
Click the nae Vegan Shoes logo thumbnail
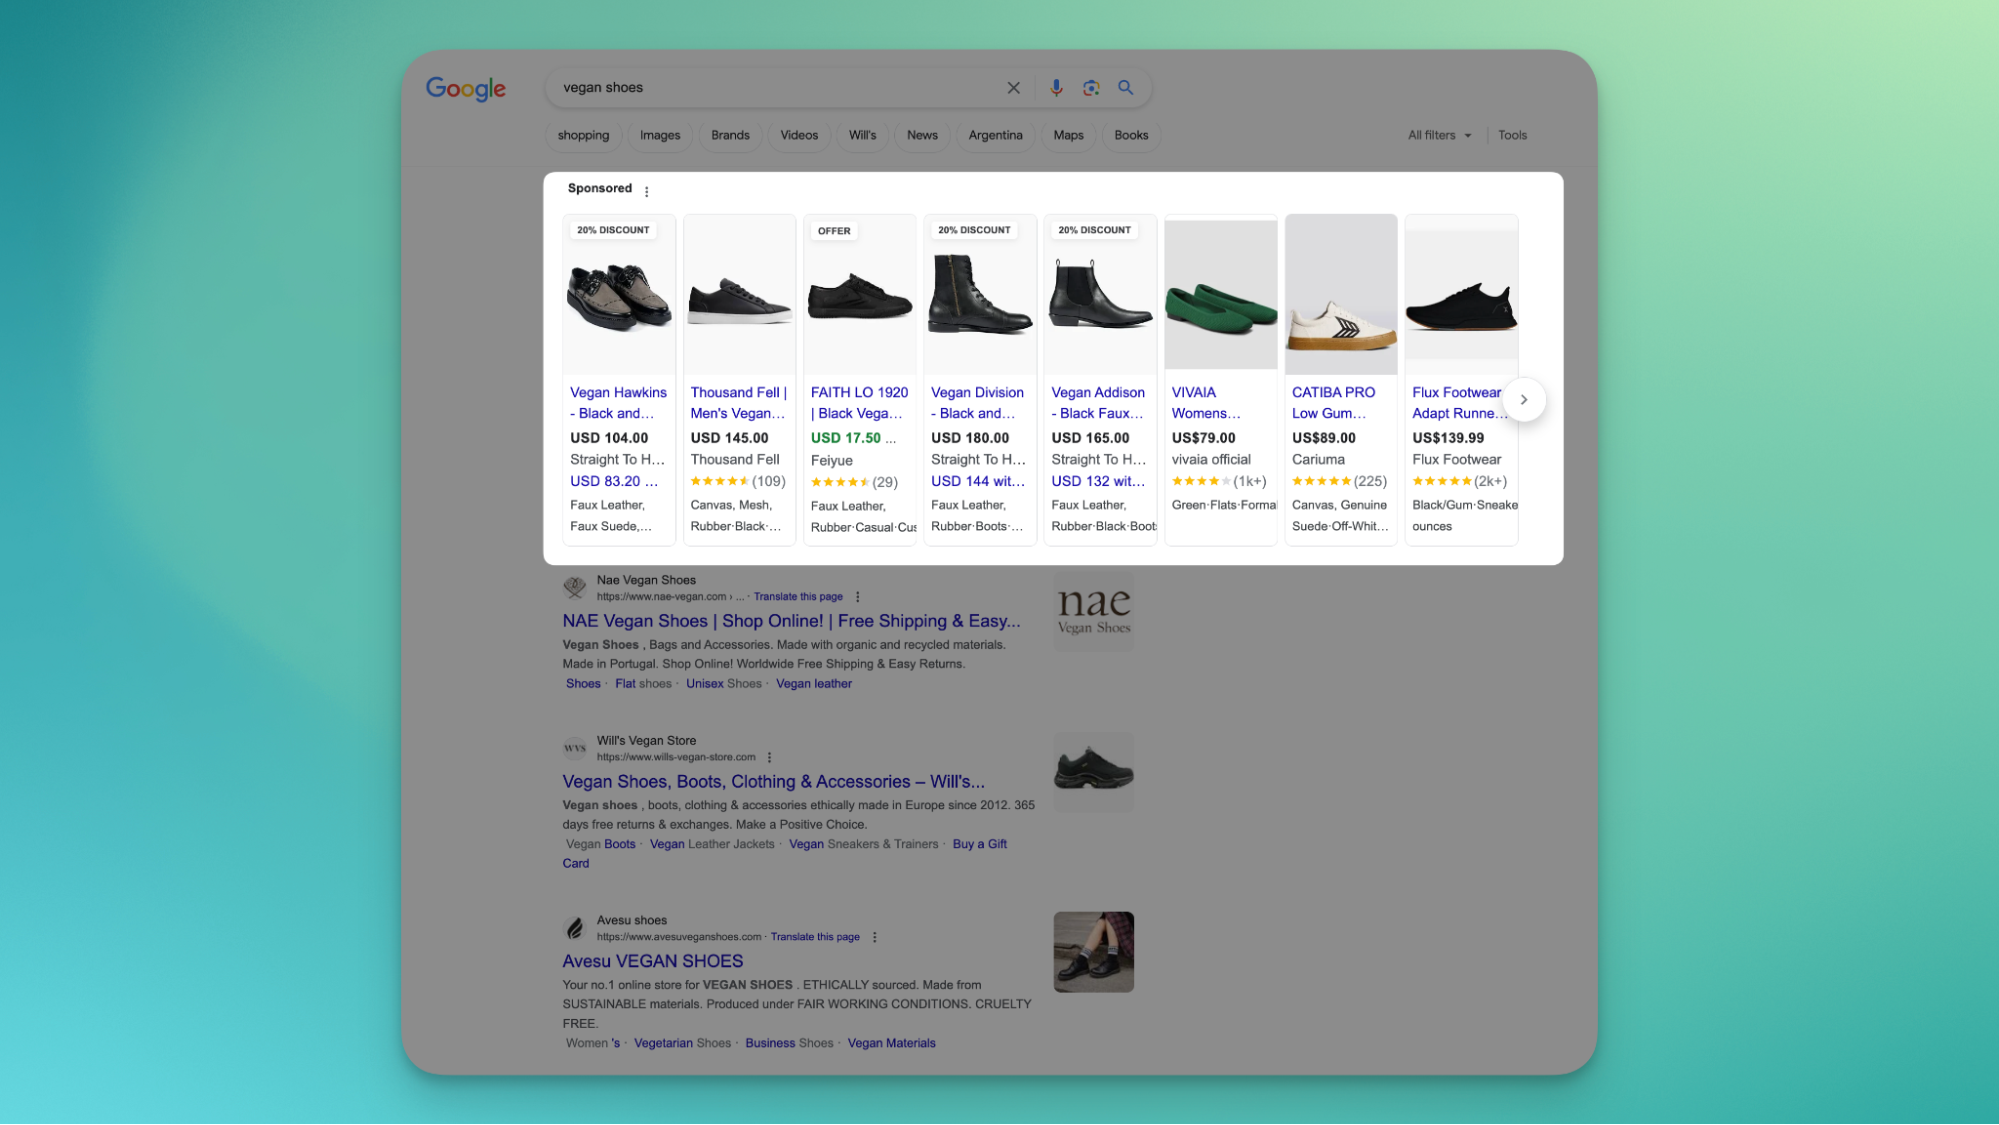click(x=1093, y=612)
